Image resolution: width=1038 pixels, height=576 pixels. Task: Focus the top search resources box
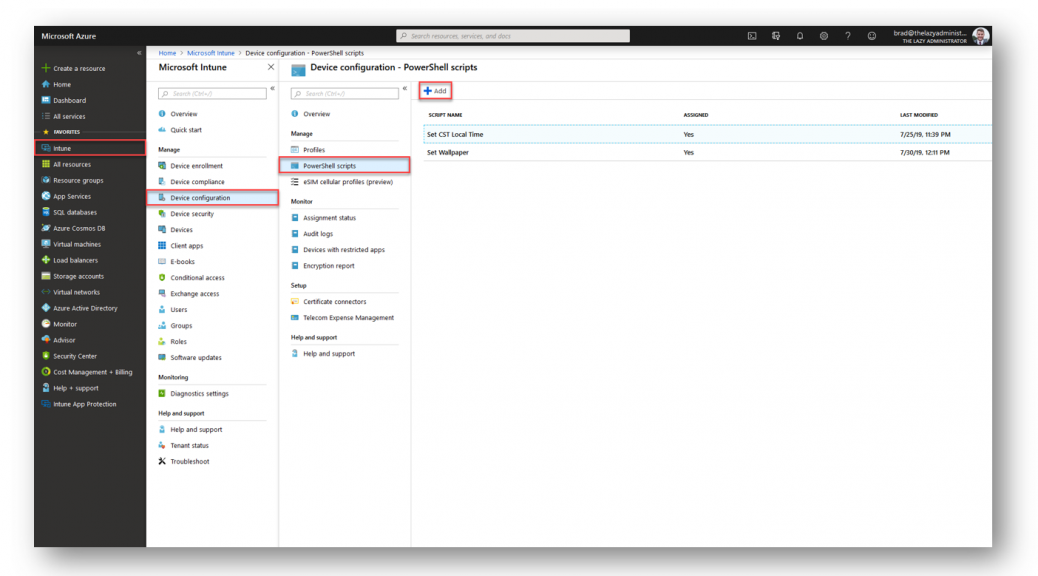[x=513, y=36]
